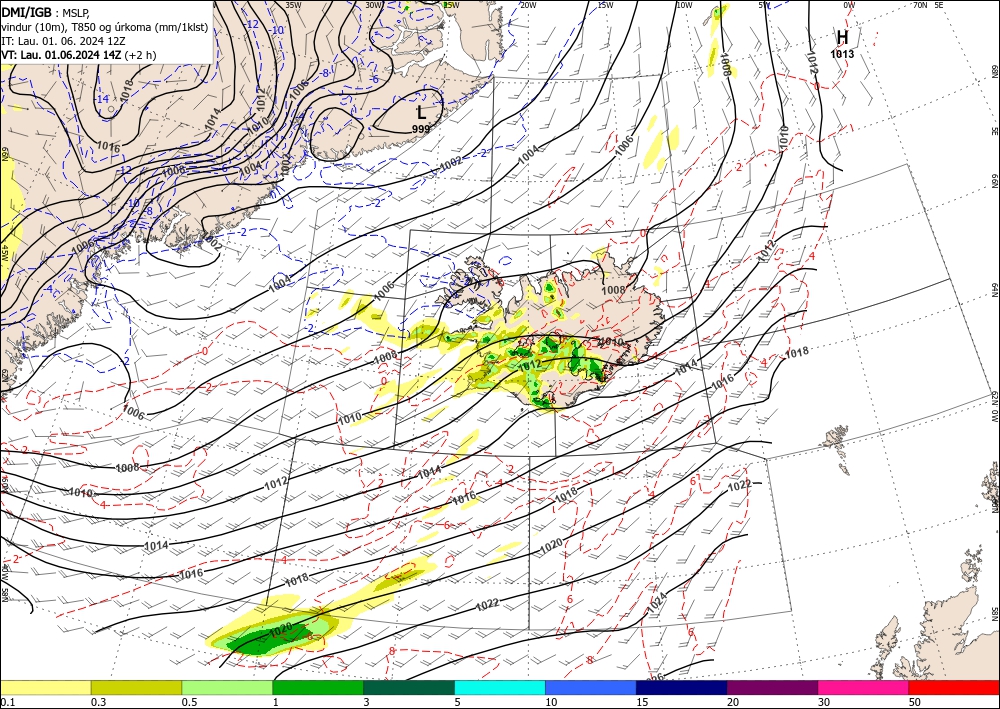Select the dark green 3–5 legend band

pos(409,687)
